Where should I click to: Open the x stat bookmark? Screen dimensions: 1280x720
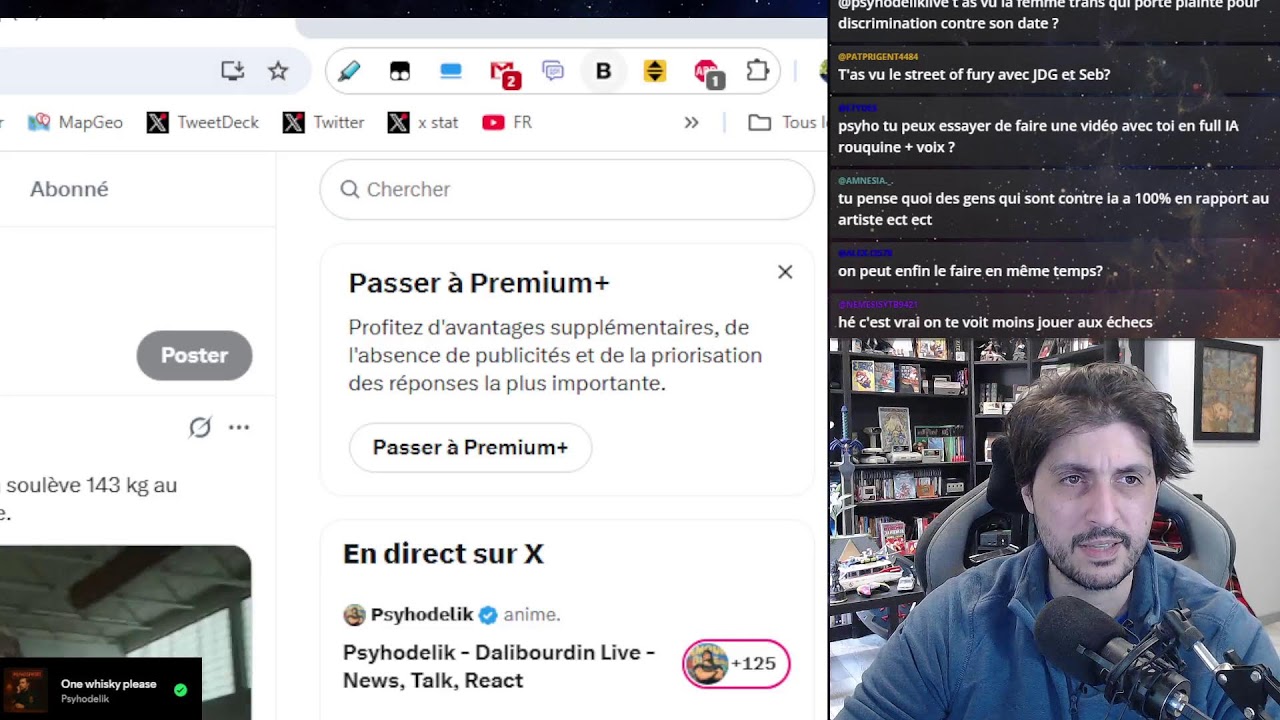422,122
